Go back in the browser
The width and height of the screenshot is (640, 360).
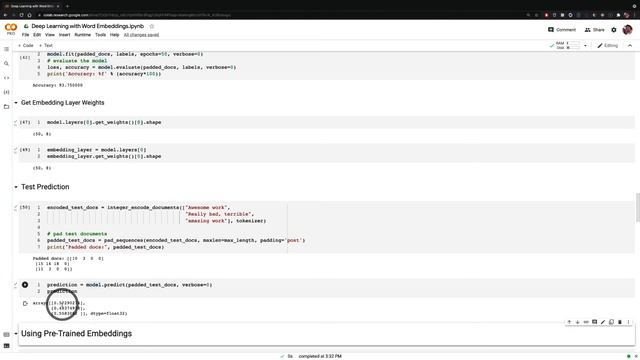tap(5, 15)
